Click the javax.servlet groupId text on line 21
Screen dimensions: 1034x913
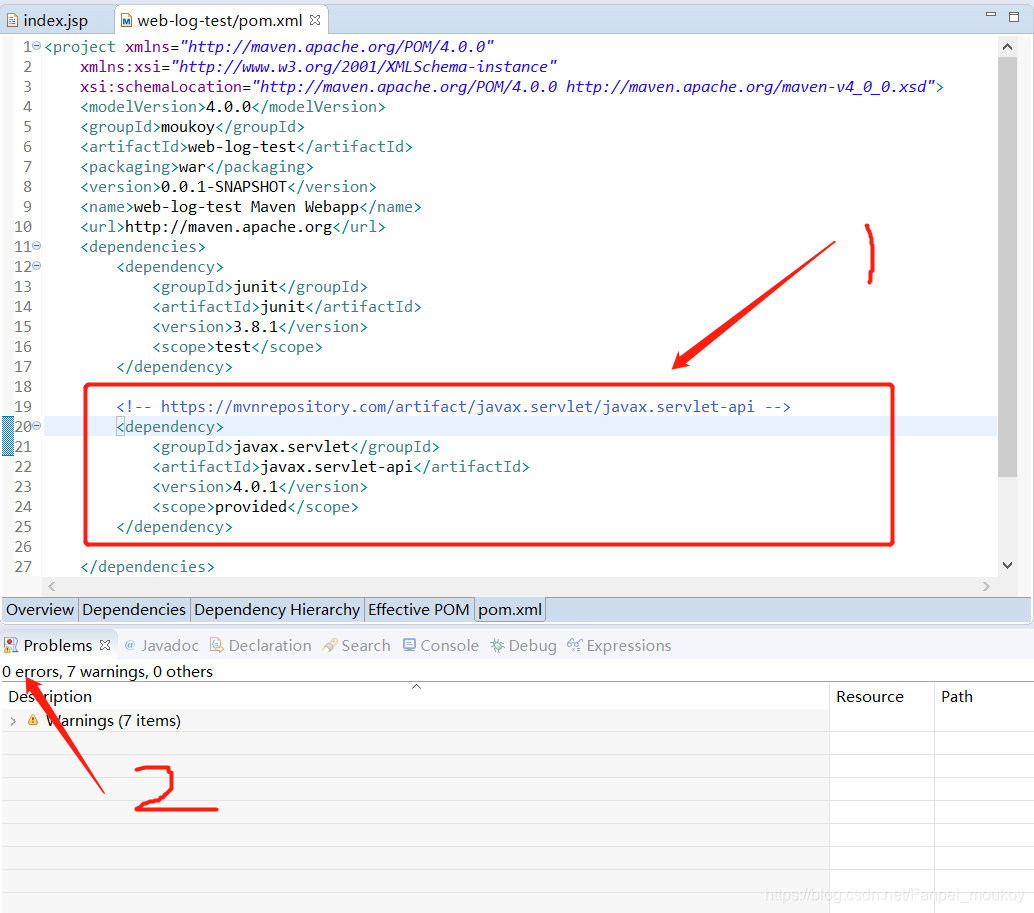point(291,446)
